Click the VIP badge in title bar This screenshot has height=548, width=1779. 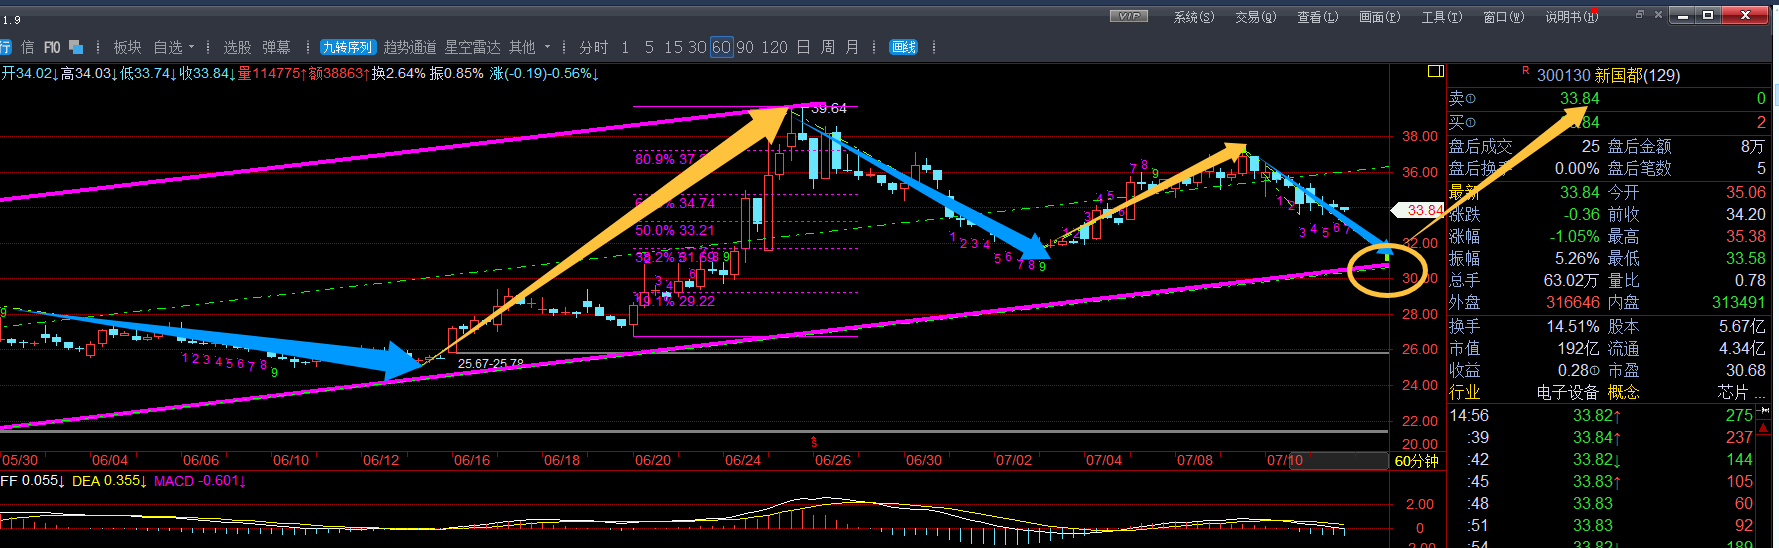coord(1129,16)
